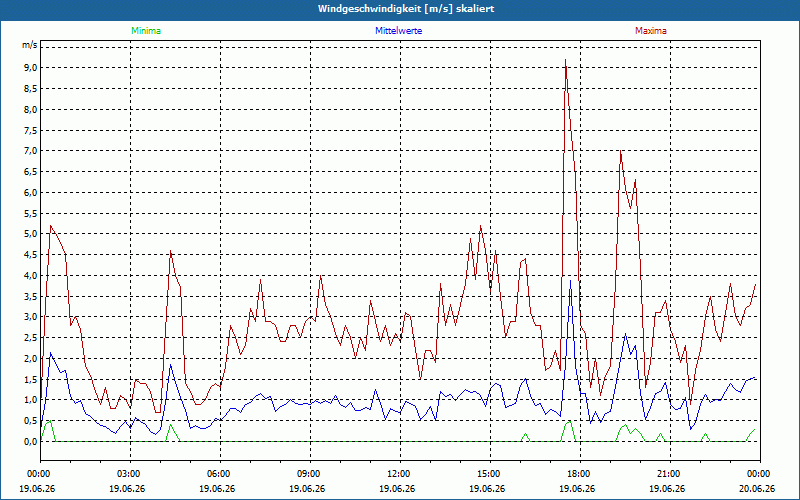Click the '5,0' y-axis value
This screenshot has width=800, height=500.
click(31, 234)
